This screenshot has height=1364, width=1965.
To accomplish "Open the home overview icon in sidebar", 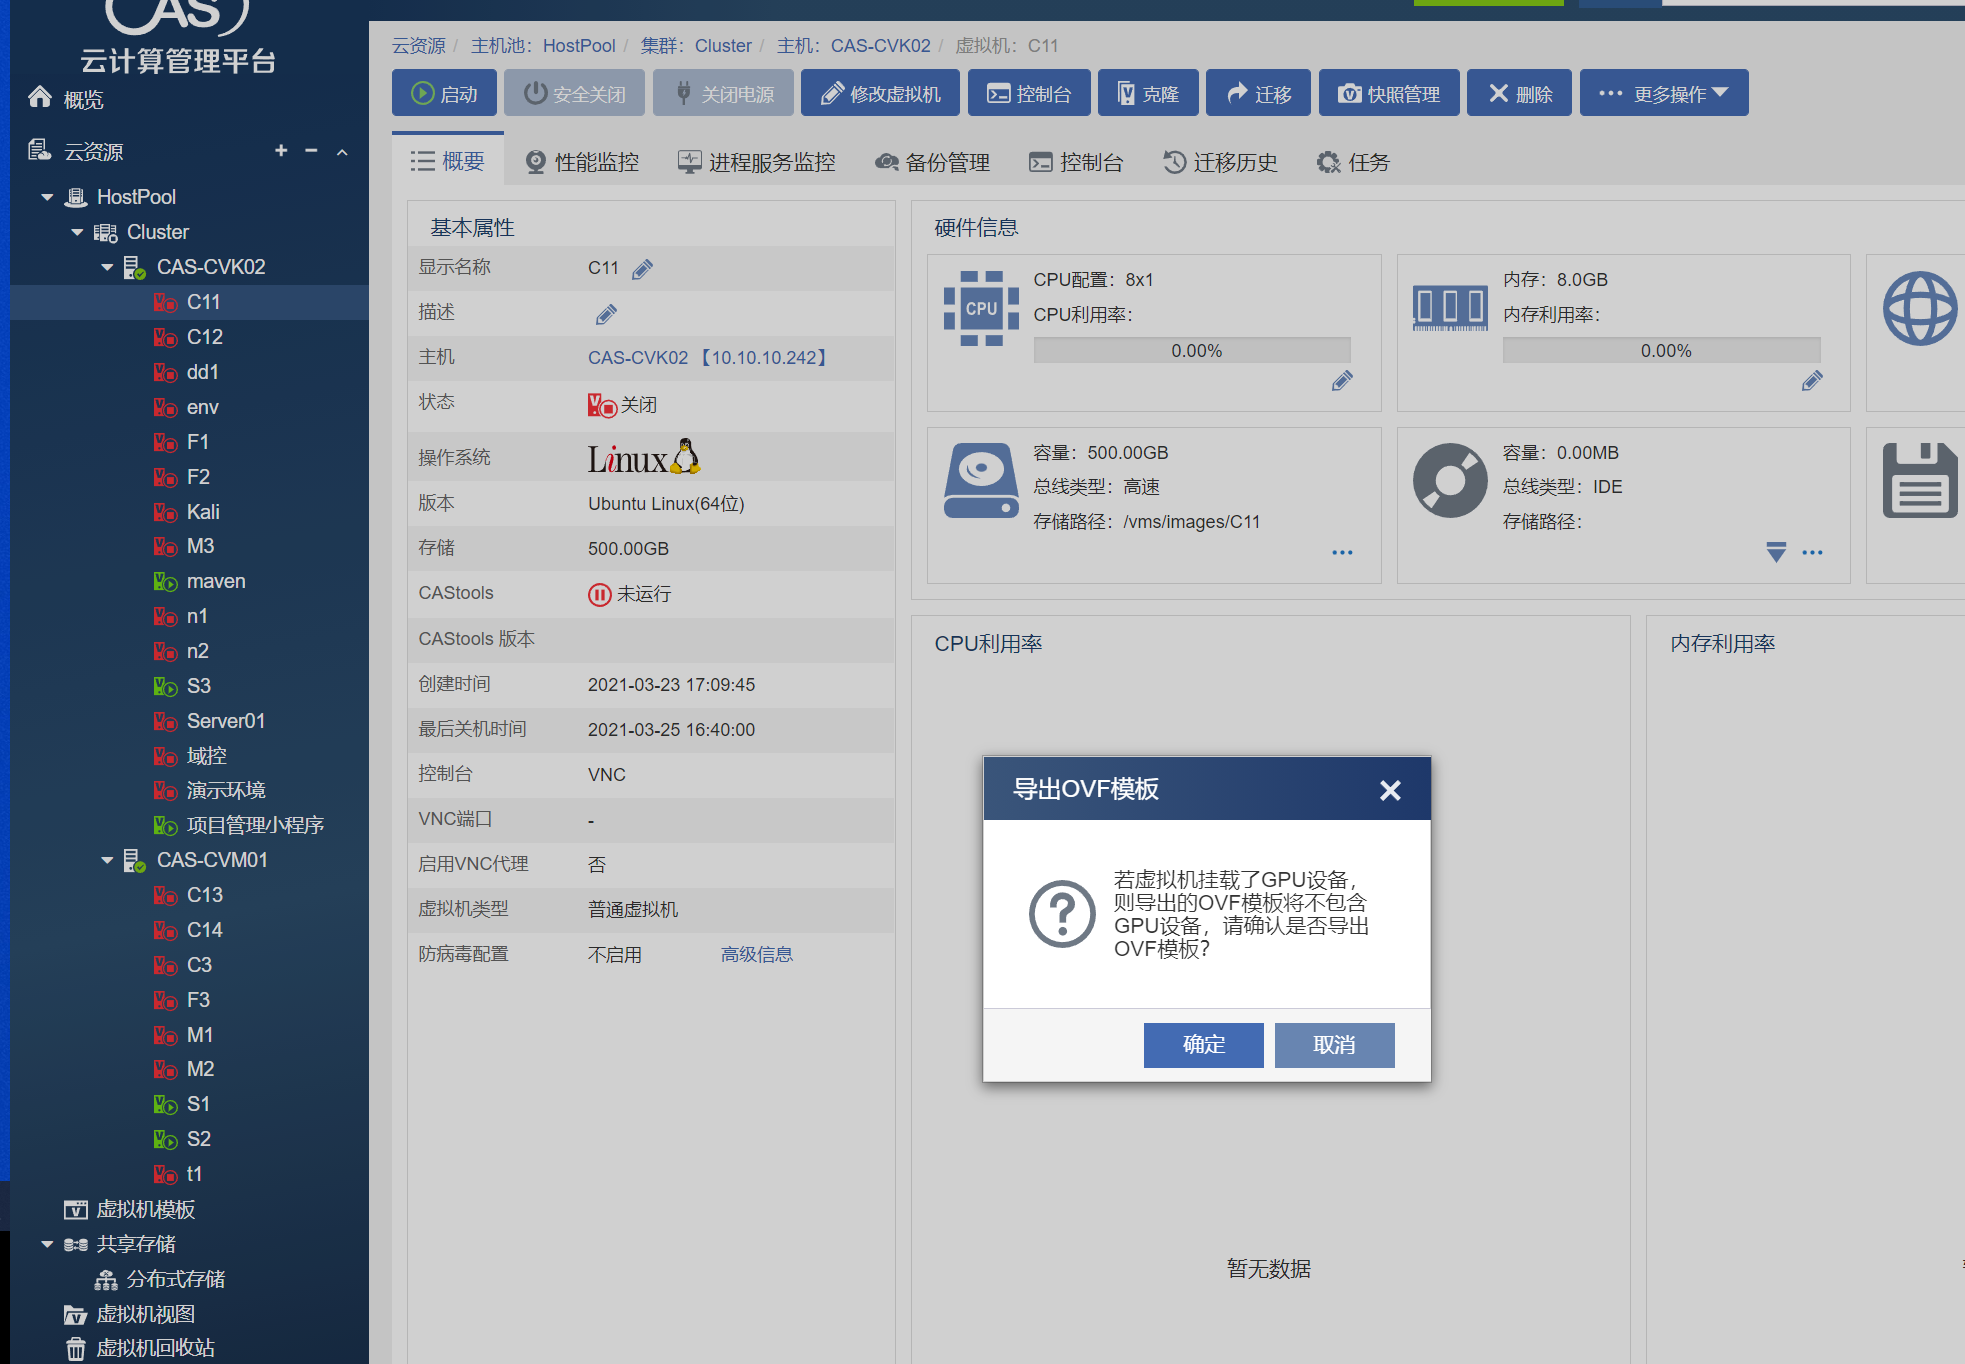I will point(40,98).
